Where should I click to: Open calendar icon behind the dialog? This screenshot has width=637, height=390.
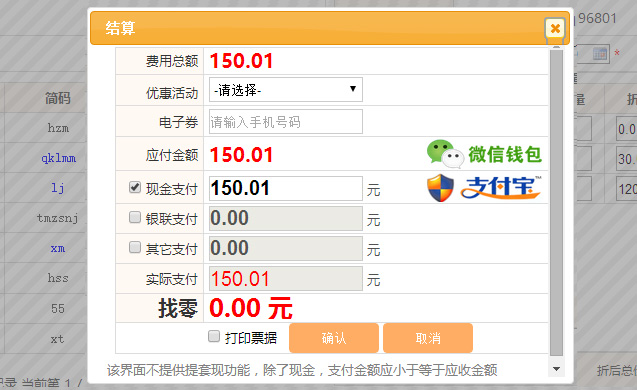[x=600, y=54]
